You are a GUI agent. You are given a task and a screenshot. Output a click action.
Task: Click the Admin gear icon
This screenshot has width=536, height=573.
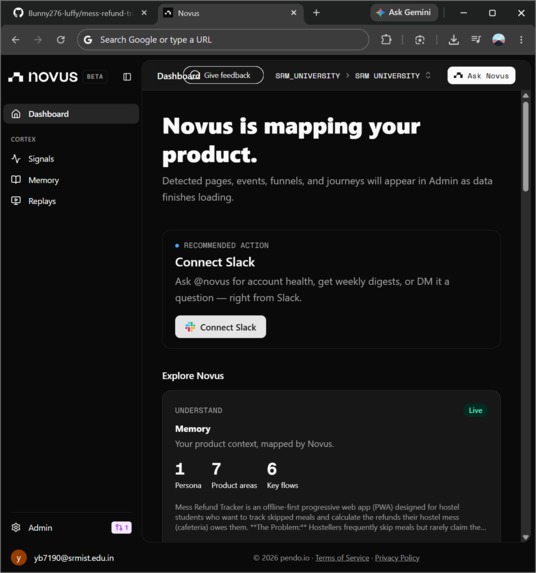tap(16, 528)
